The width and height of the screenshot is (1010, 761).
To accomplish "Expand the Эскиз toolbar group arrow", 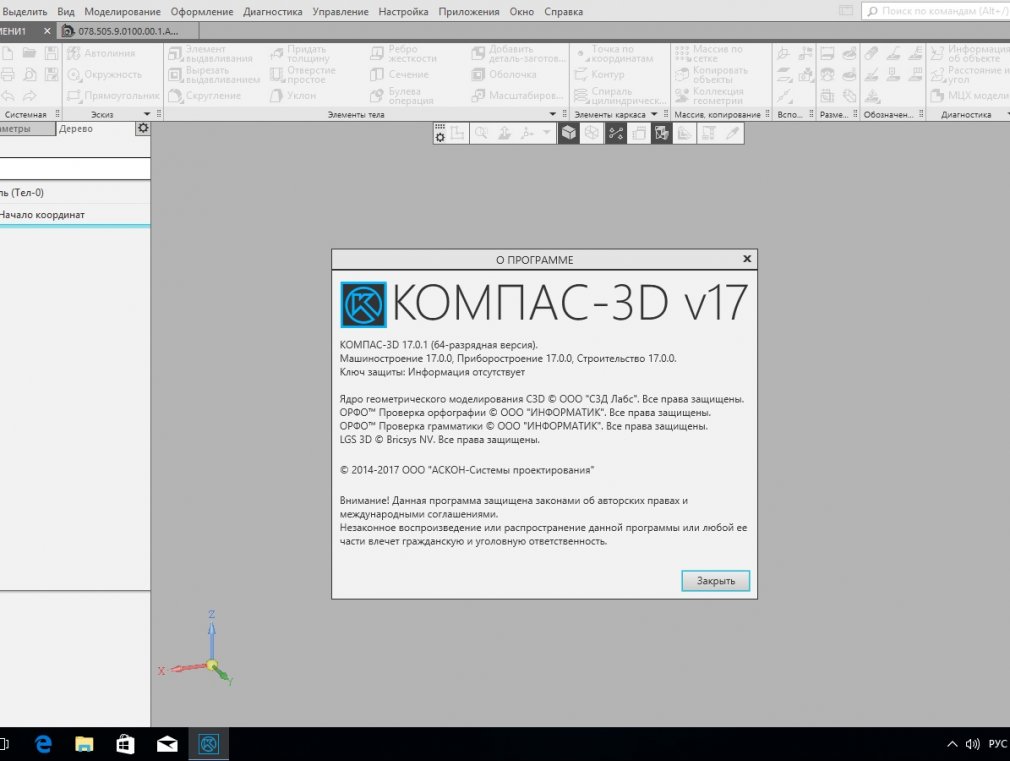I will click(147, 114).
